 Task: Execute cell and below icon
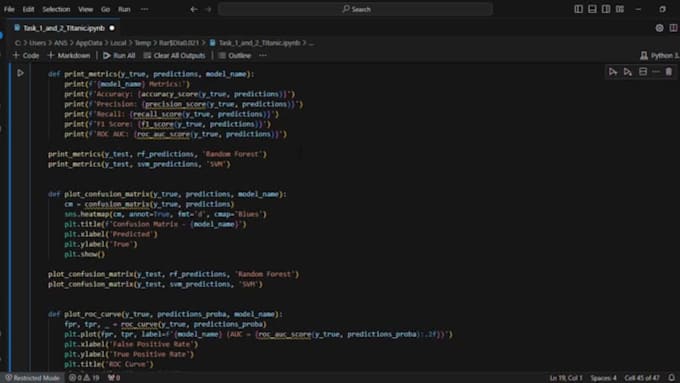point(628,72)
